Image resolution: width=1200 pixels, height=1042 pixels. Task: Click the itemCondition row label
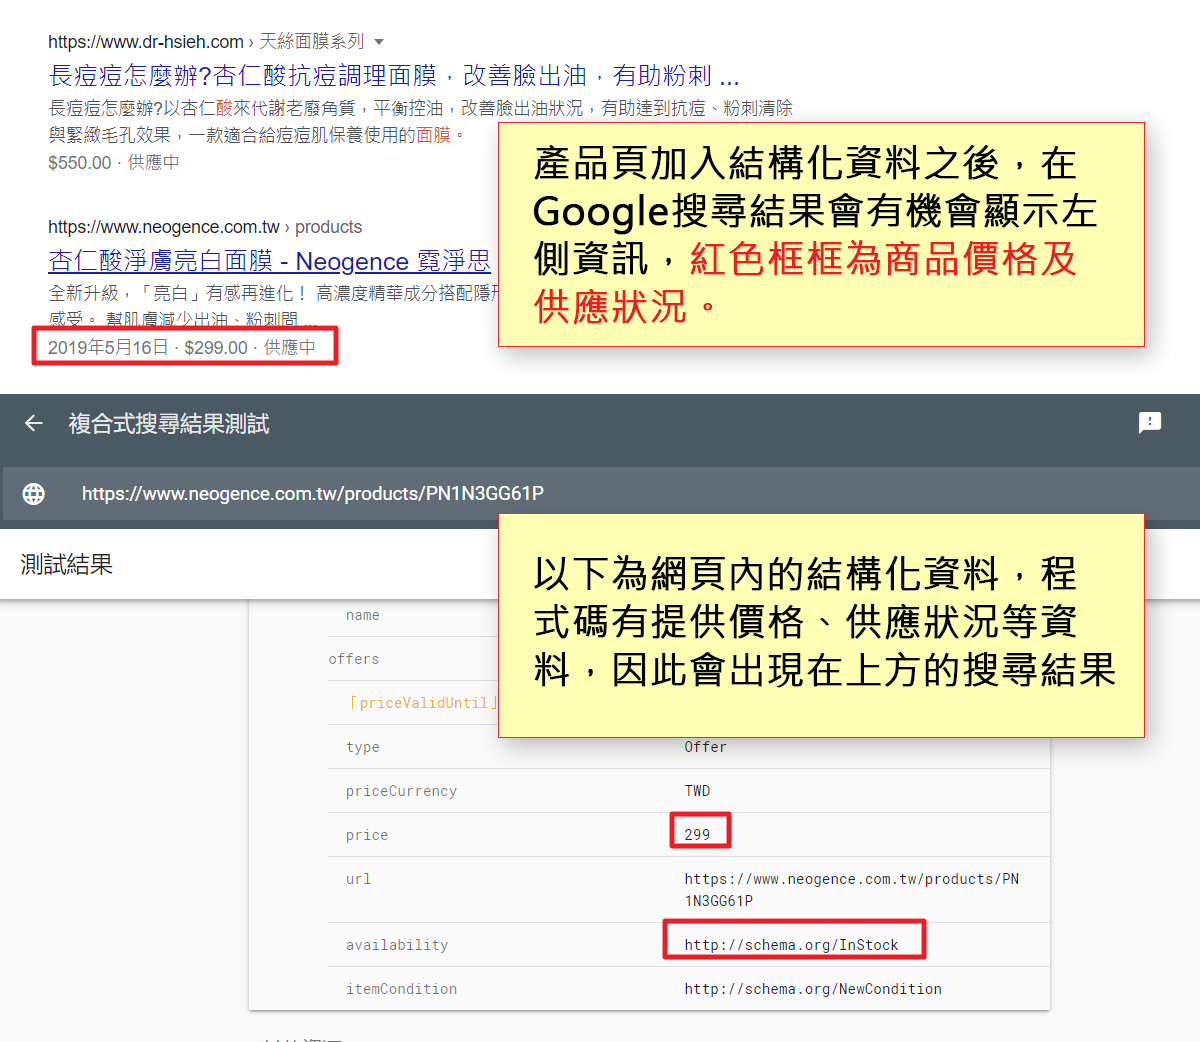tap(401, 989)
